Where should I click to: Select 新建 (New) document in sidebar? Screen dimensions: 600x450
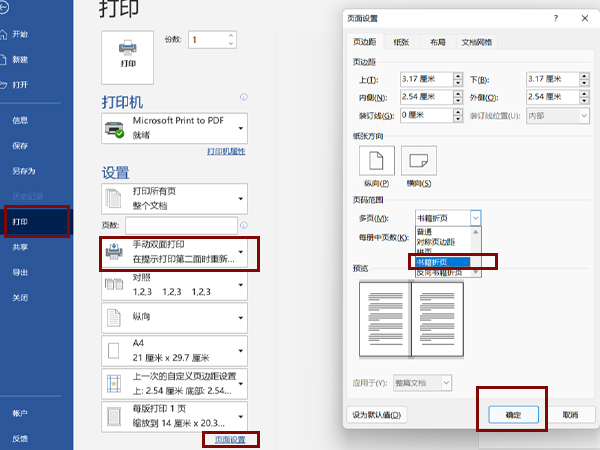pos(22,58)
